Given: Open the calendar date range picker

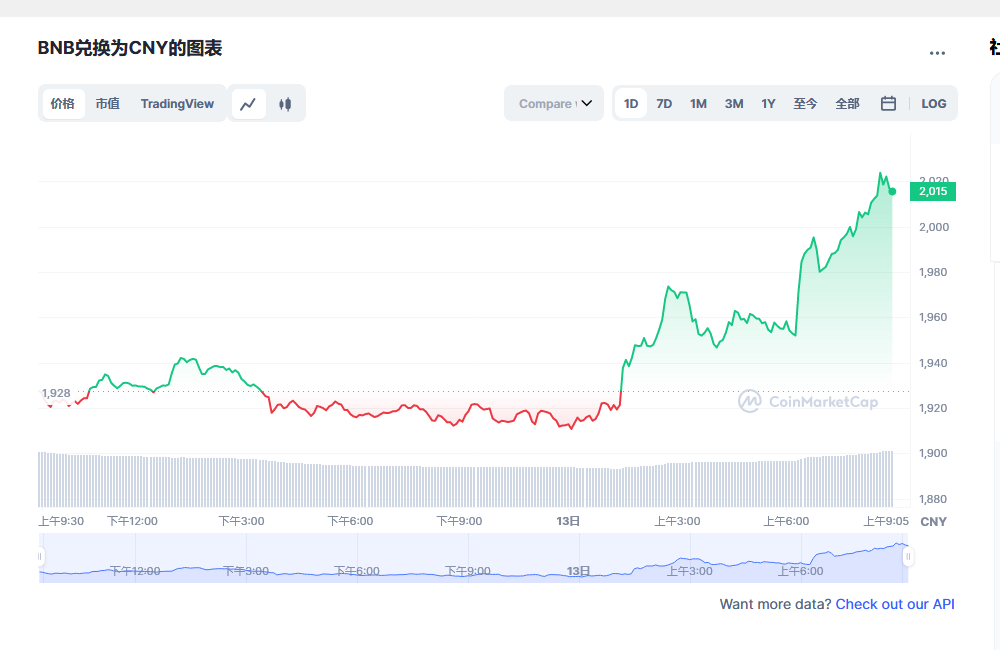Looking at the screenshot, I should [x=888, y=104].
